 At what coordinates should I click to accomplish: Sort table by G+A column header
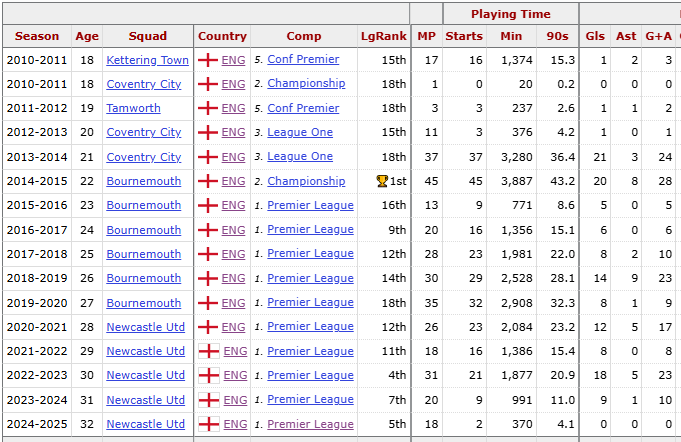pyautogui.click(x=658, y=36)
